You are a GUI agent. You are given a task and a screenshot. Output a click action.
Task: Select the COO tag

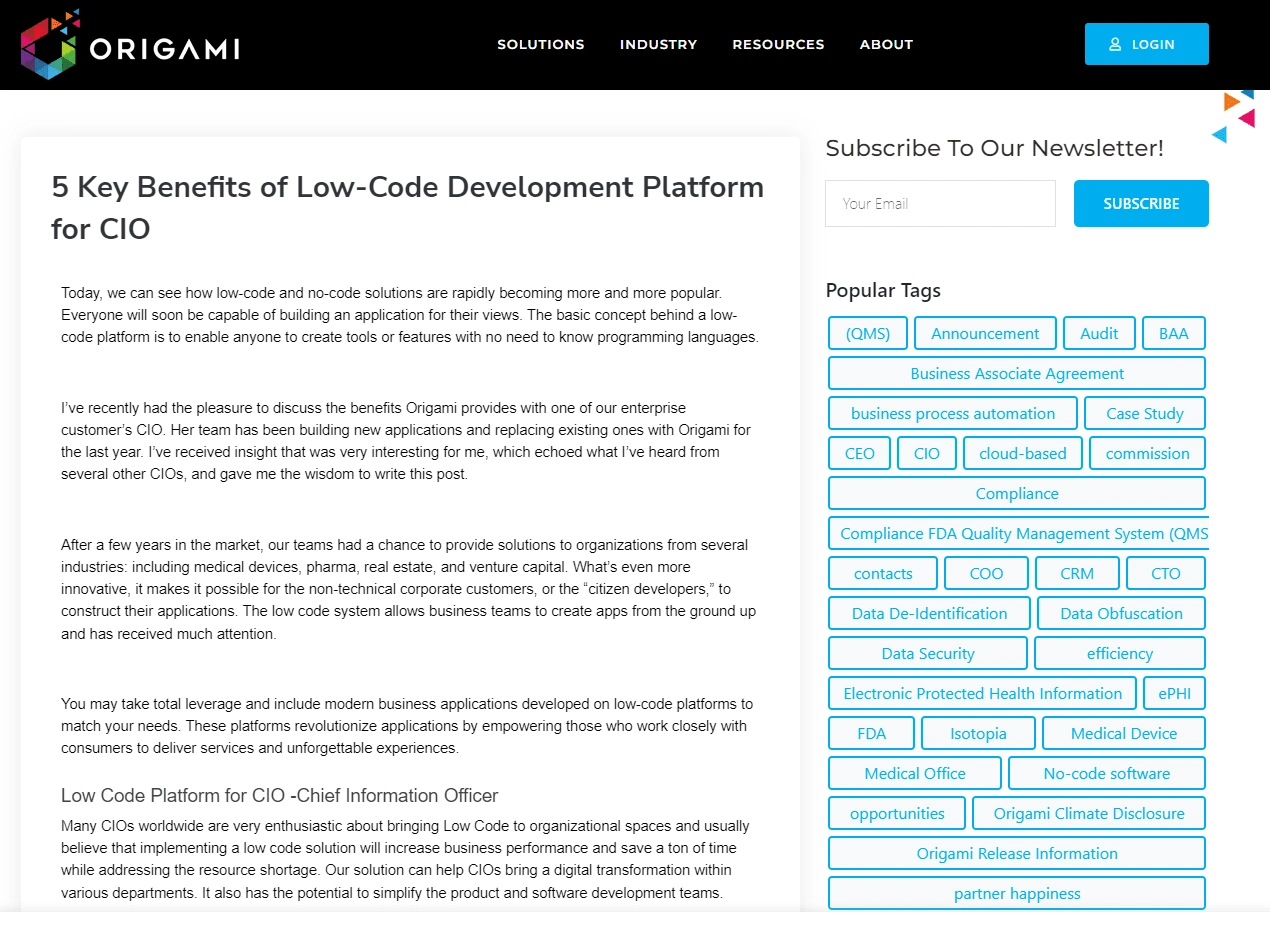point(986,573)
